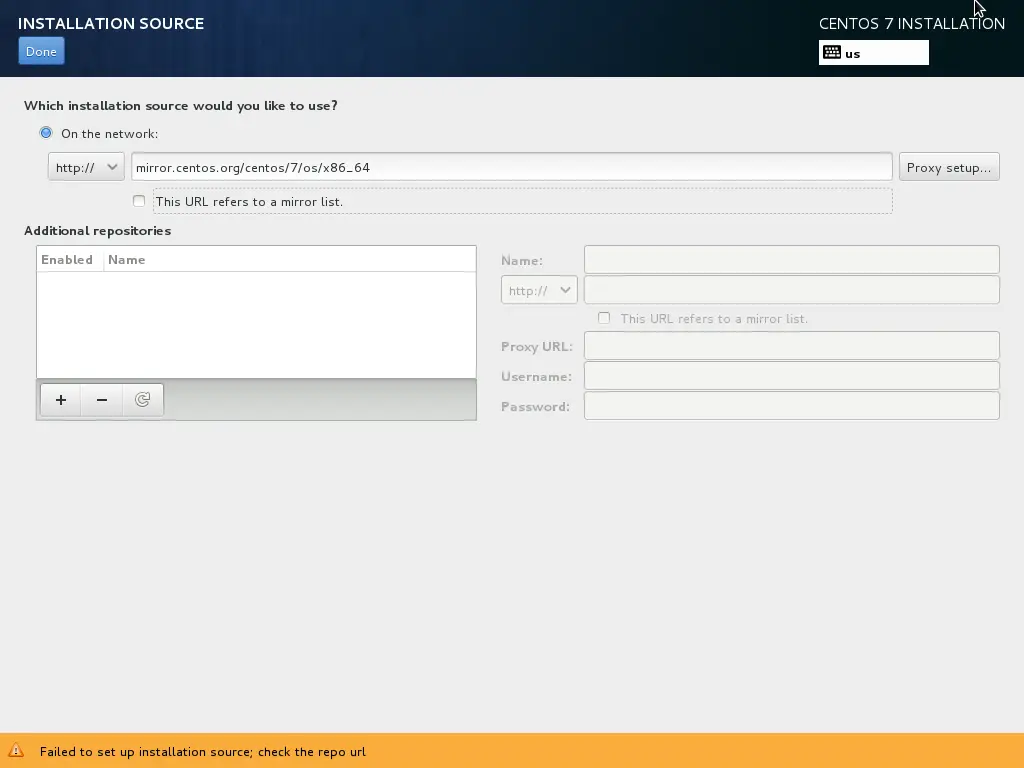Click the Done button
This screenshot has width=1024, height=768.
[41, 52]
